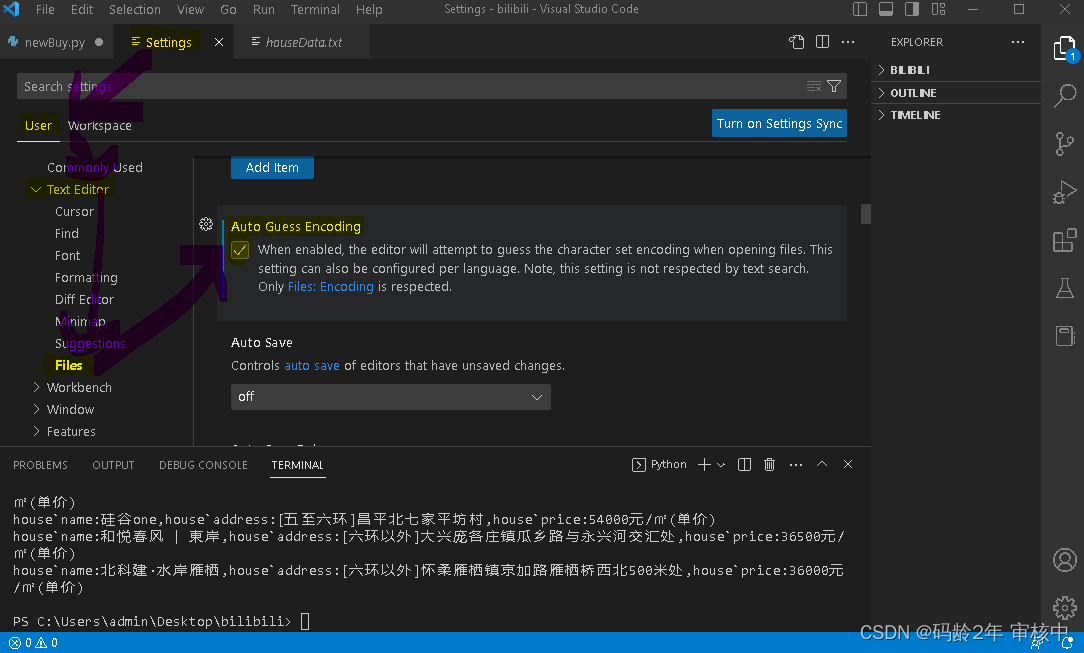Viewport: 1084px width, 653px height.
Task: Select Font under Text Editor
Action: (x=68, y=256)
